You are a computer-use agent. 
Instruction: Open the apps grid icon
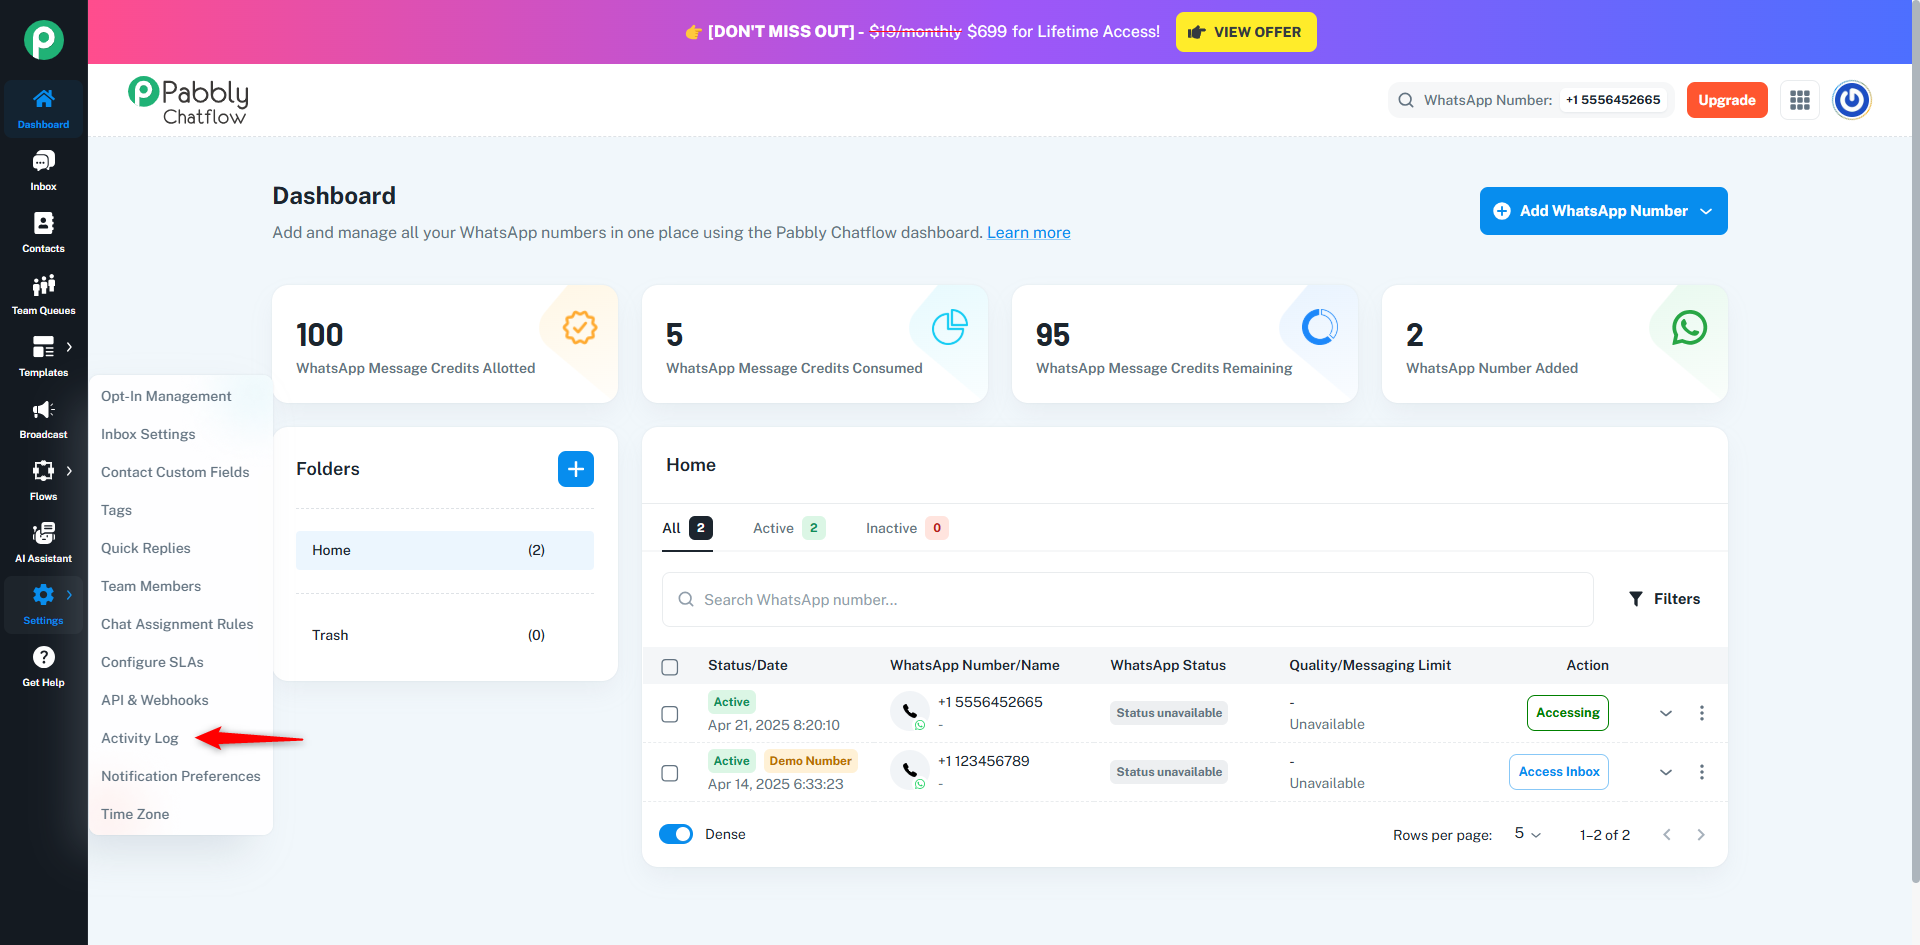pos(1800,100)
